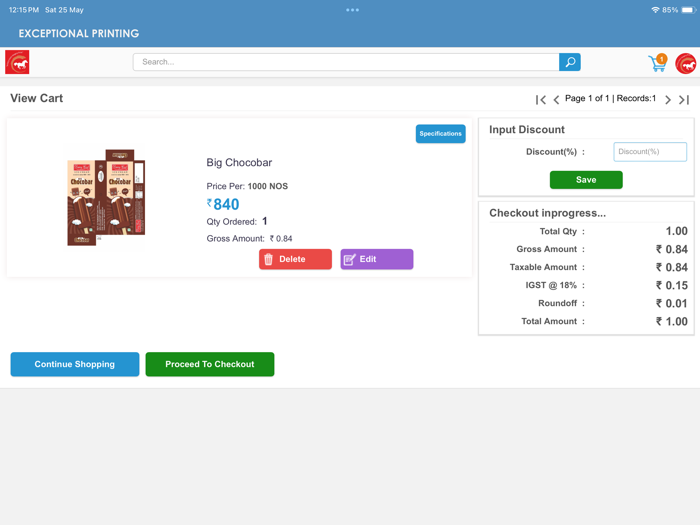This screenshot has height=525, width=700.
Task: Focus the Discount(%) input field
Action: (650, 152)
